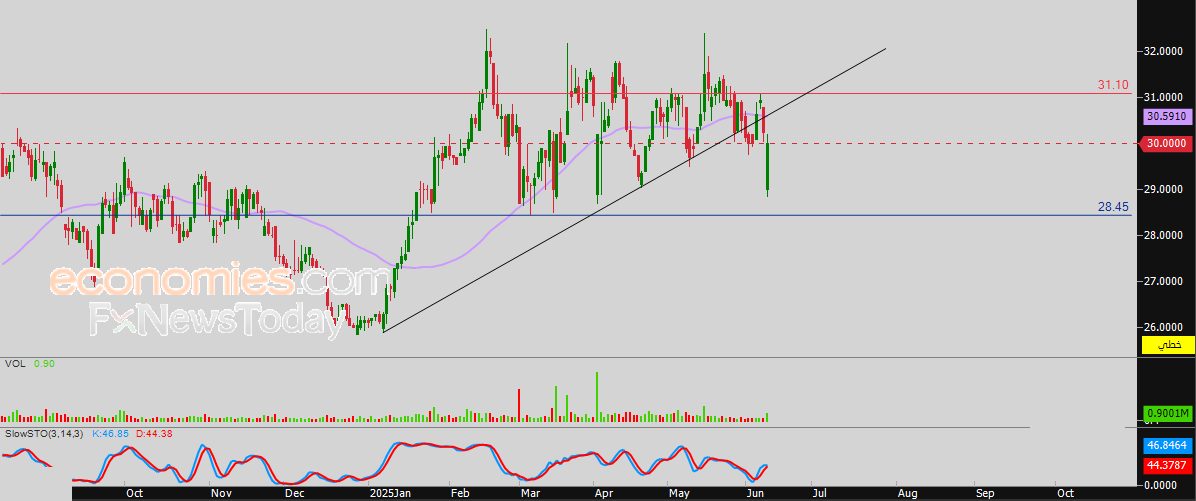Select the black ascending trendline
This screenshot has width=1196, height=501.
pos(633,190)
